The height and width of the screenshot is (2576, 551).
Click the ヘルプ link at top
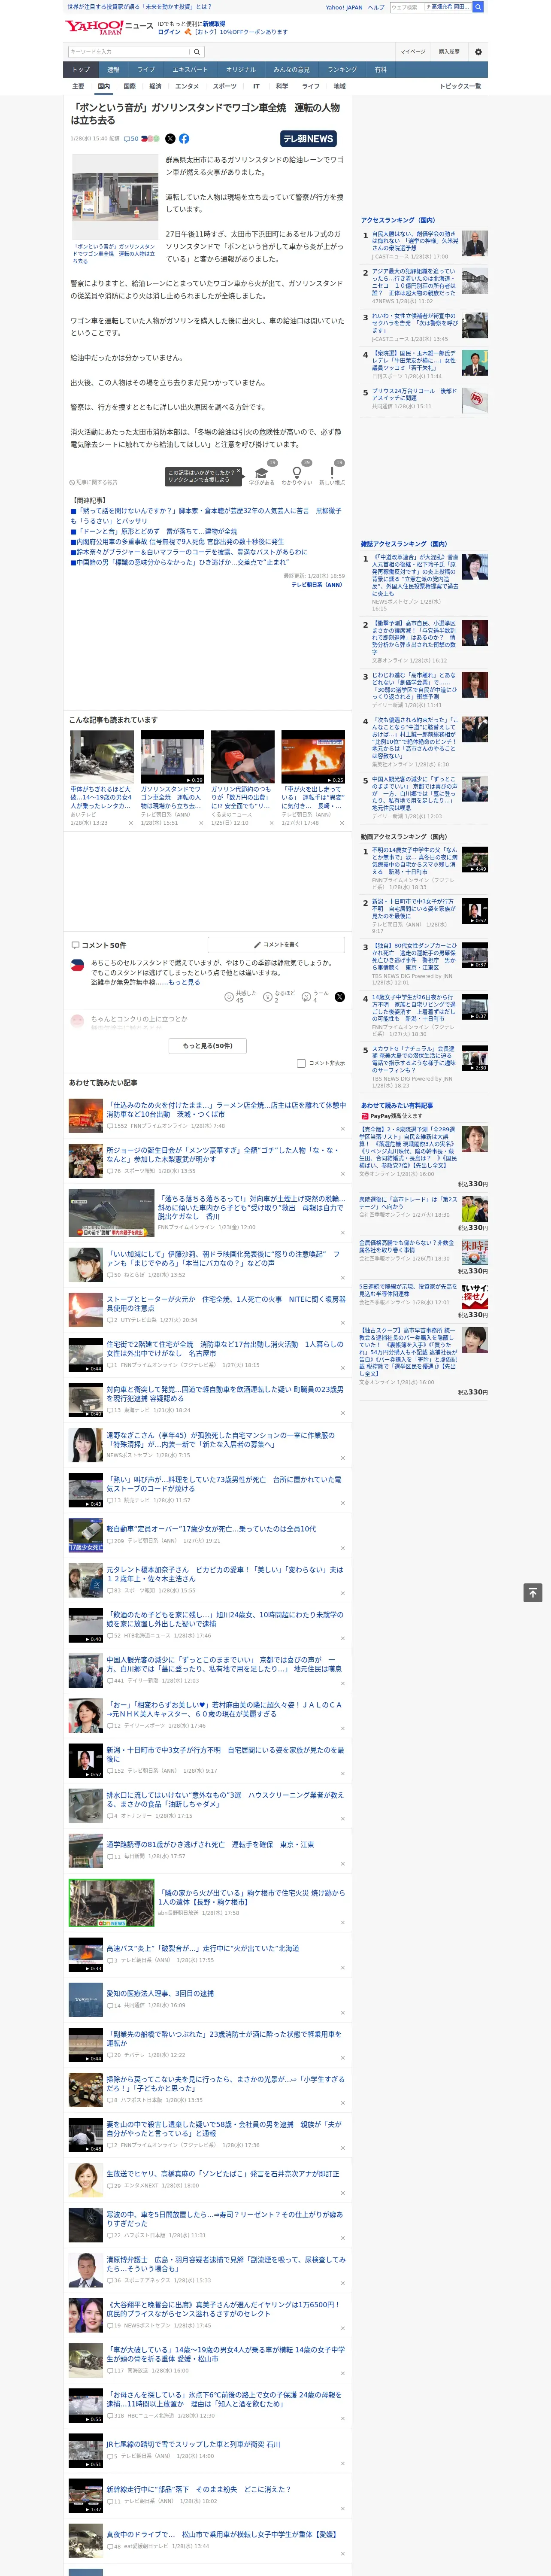coord(375,7)
